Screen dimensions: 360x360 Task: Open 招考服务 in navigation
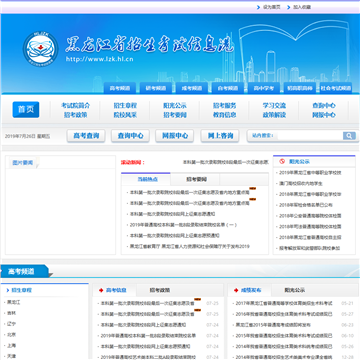pos(225,105)
